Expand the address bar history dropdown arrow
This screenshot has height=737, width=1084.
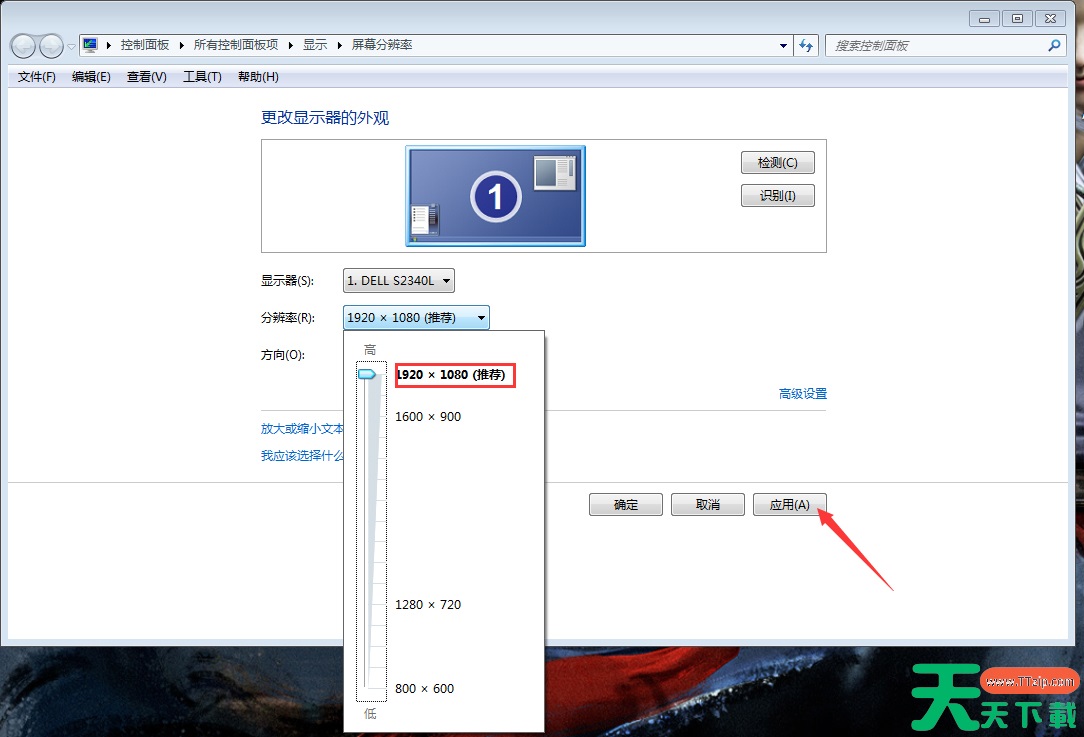coord(783,46)
